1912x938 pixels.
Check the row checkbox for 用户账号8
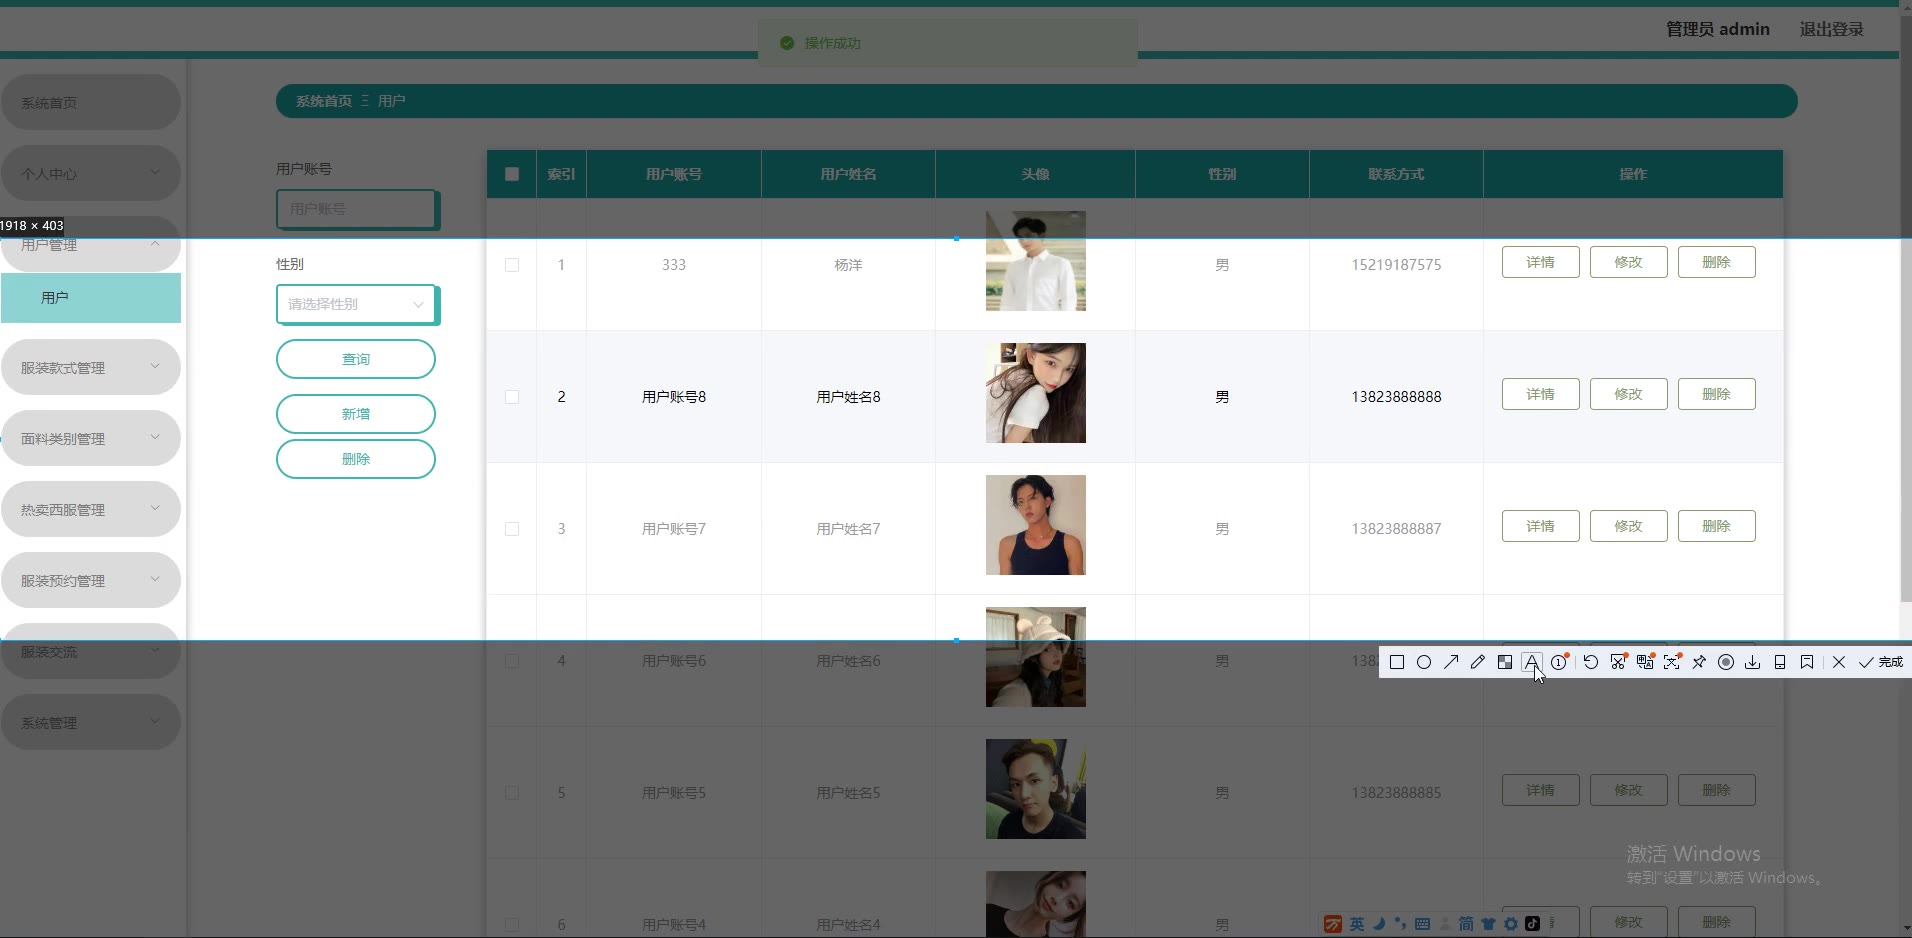click(x=512, y=397)
